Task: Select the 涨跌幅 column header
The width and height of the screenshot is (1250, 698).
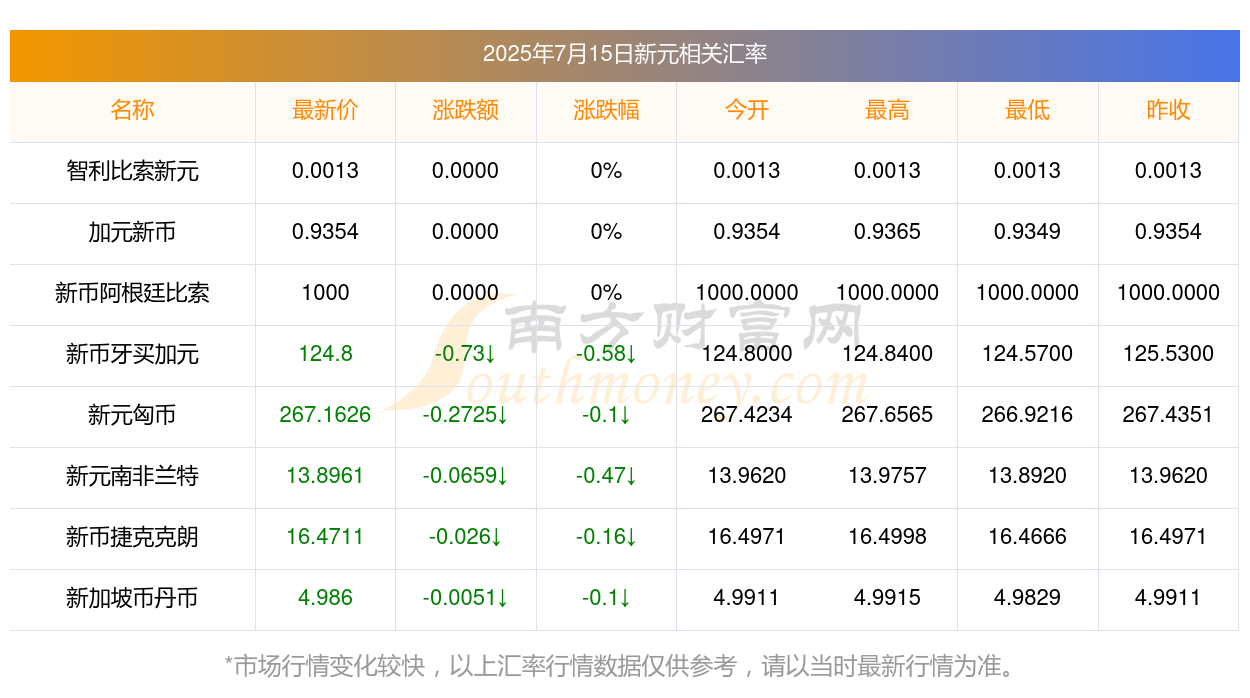Action: [606, 110]
